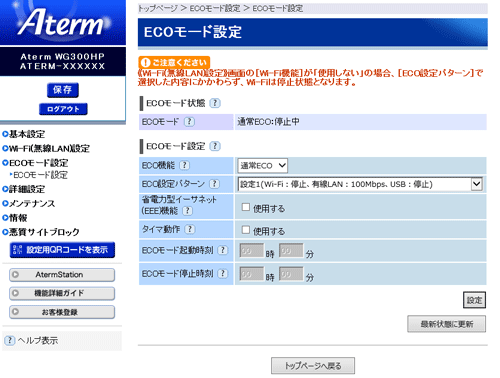Click the 保存 button
Screen dimensions: 500x378
pyautogui.click(x=63, y=90)
